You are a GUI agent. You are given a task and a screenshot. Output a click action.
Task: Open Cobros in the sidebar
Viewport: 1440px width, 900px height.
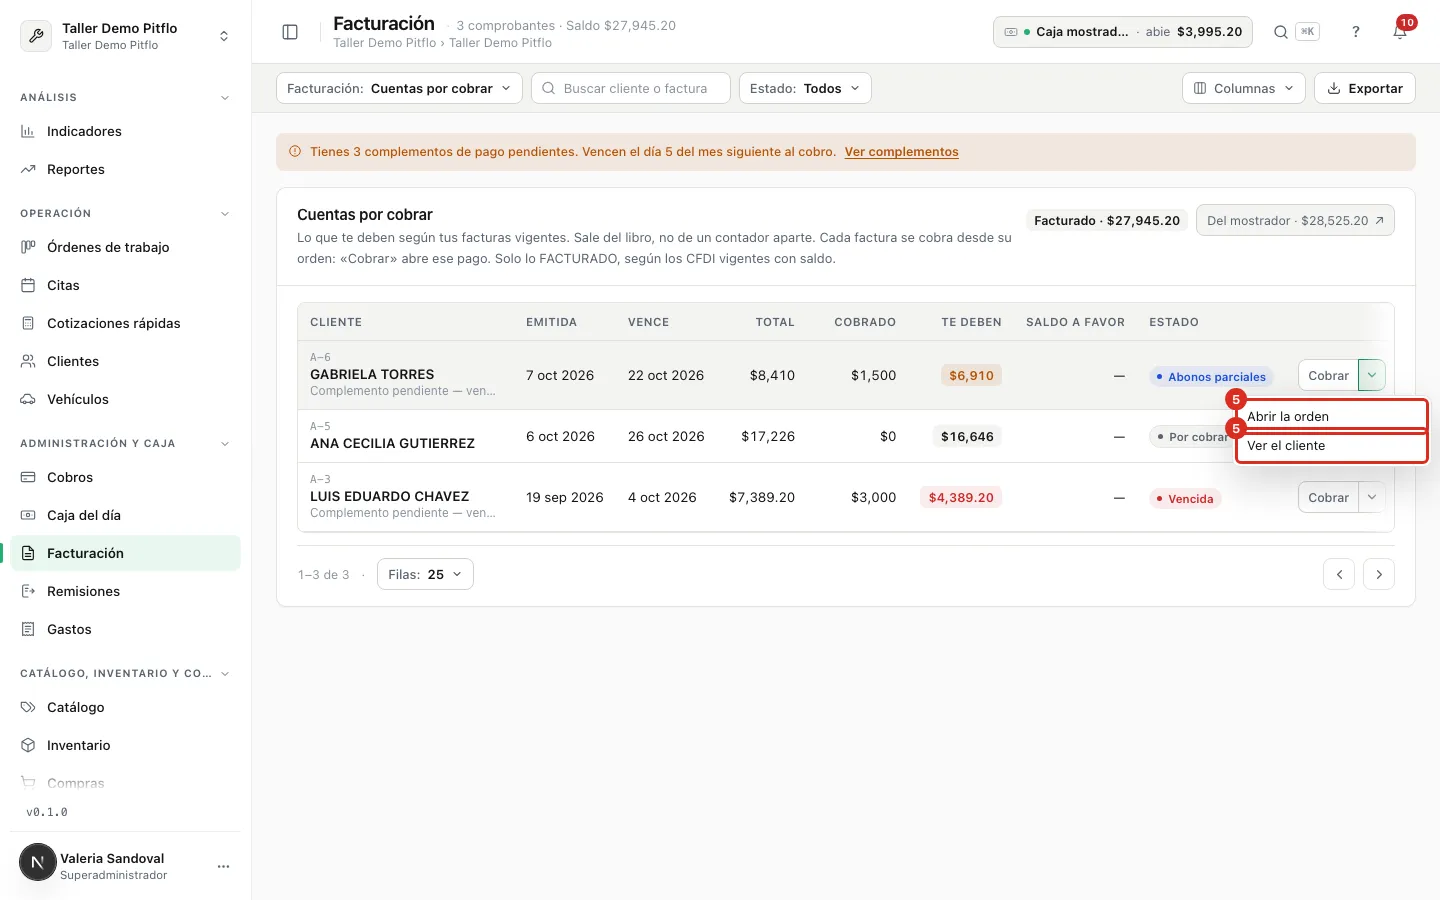click(125, 477)
